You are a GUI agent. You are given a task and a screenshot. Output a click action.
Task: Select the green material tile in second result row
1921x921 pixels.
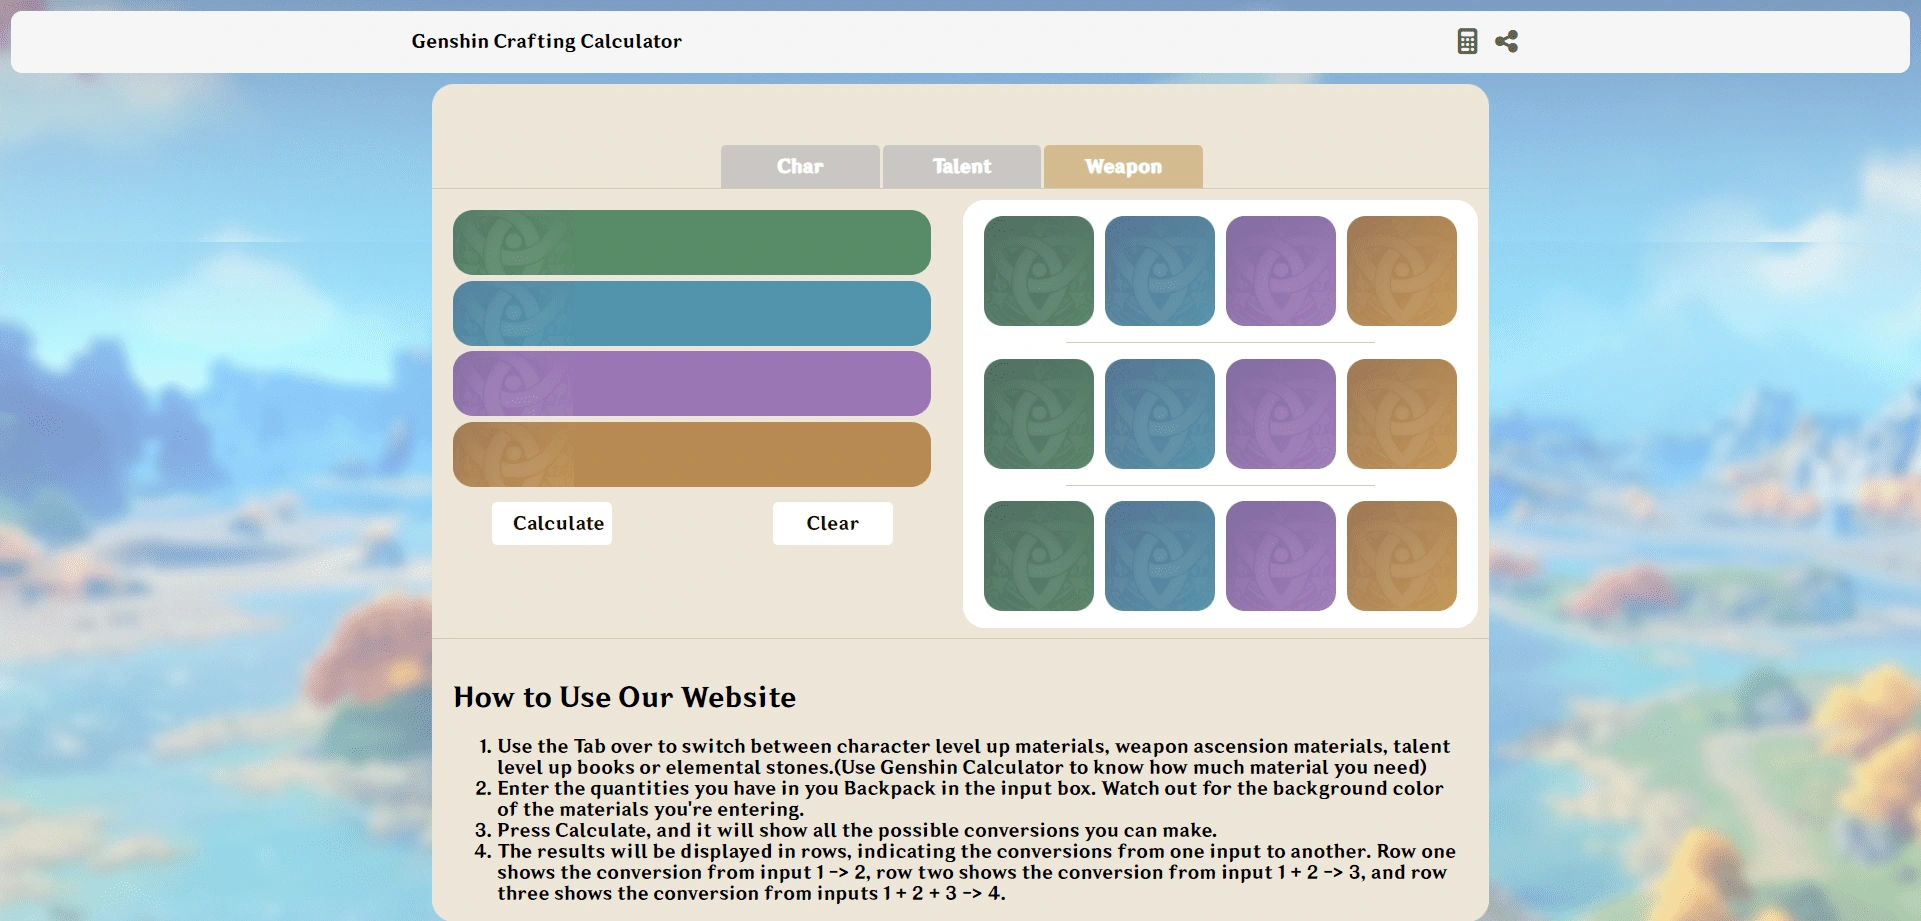[x=1039, y=414]
